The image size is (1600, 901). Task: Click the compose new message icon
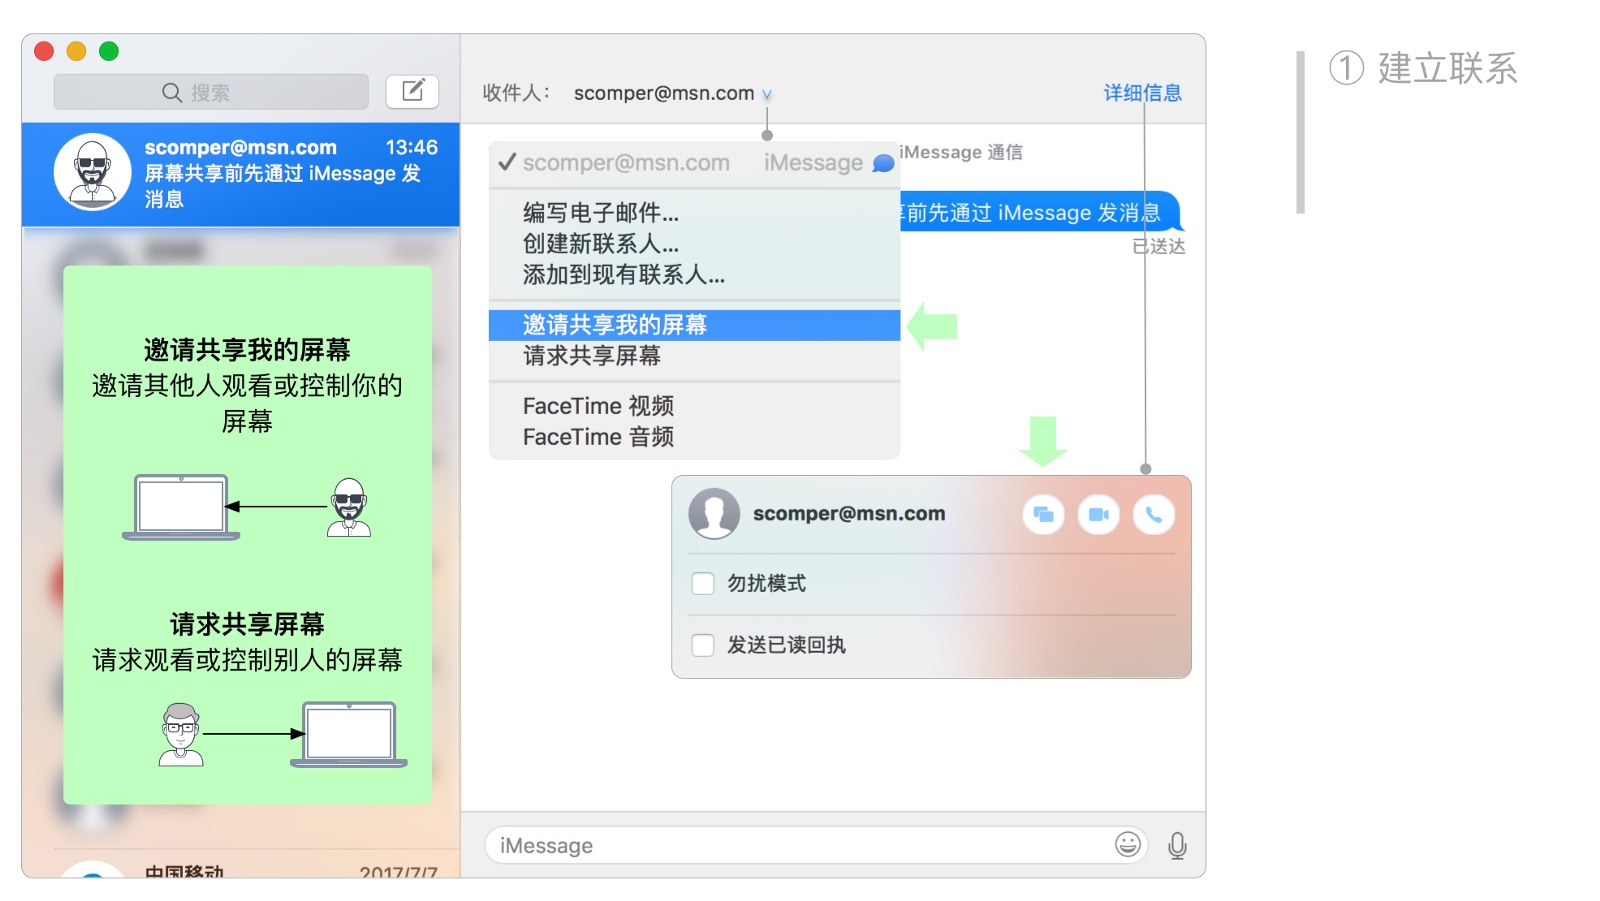(x=412, y=91)
